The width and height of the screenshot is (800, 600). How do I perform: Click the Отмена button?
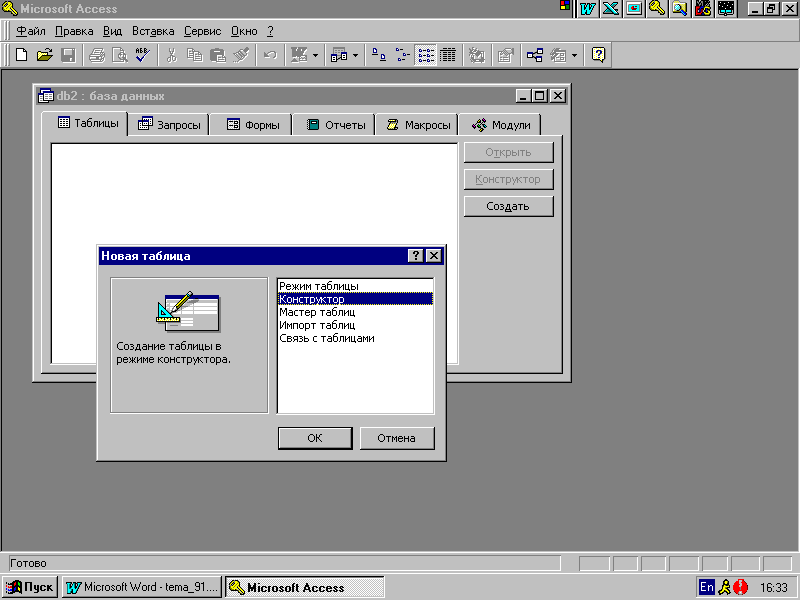[397, 438]
